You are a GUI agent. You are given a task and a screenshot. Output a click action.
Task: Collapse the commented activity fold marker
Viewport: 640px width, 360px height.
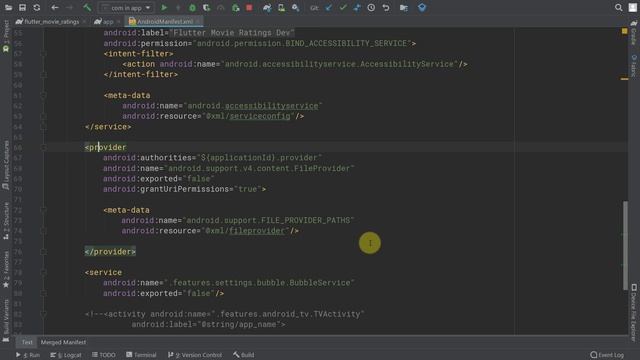pyautogui.click(x=43, y=314)
